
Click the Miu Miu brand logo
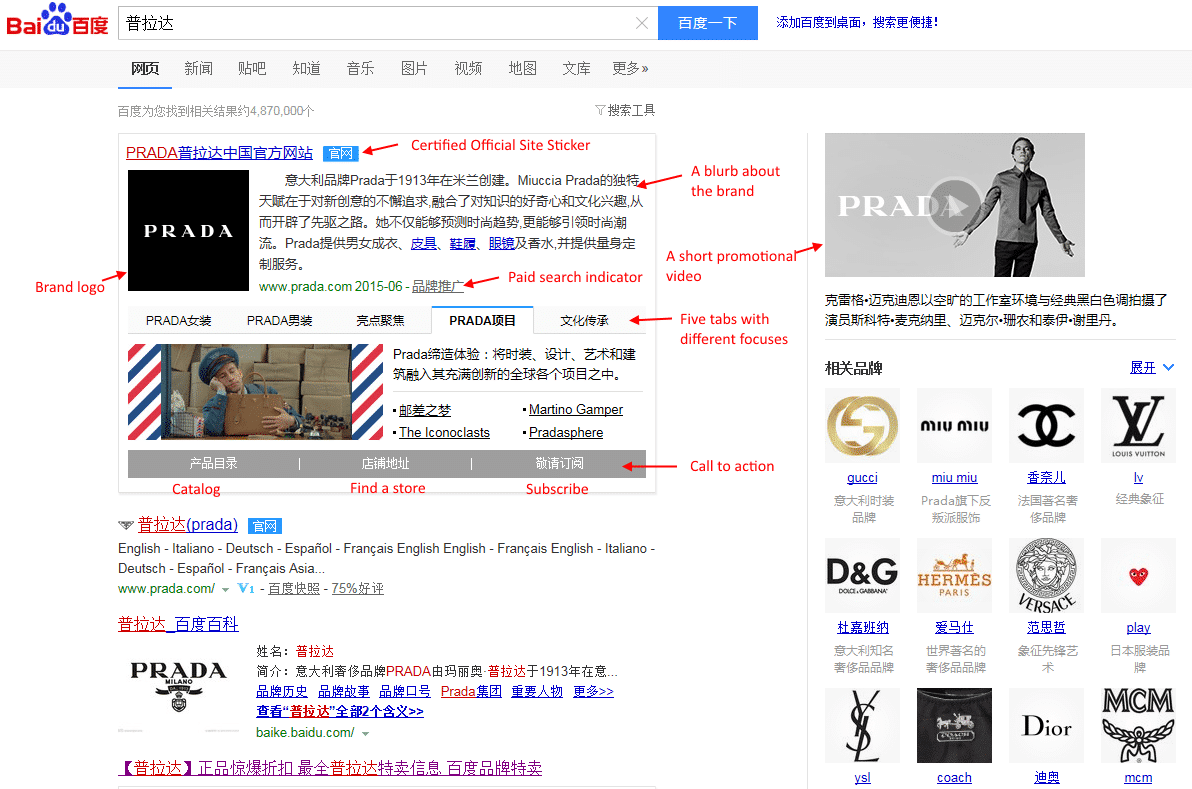click(x=954, y=426)
